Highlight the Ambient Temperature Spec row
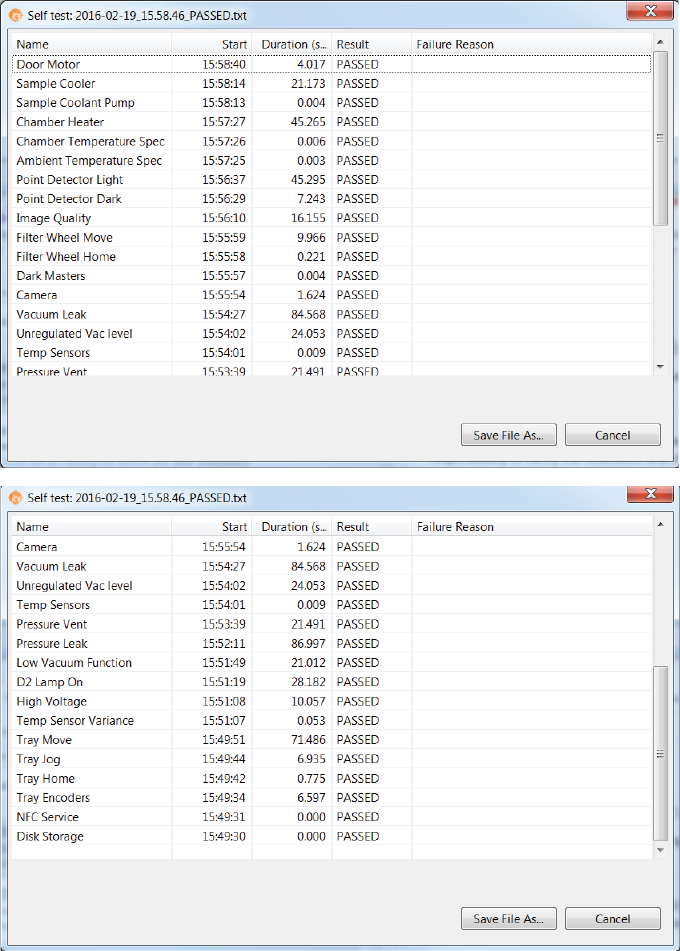 tap(331, 161)
